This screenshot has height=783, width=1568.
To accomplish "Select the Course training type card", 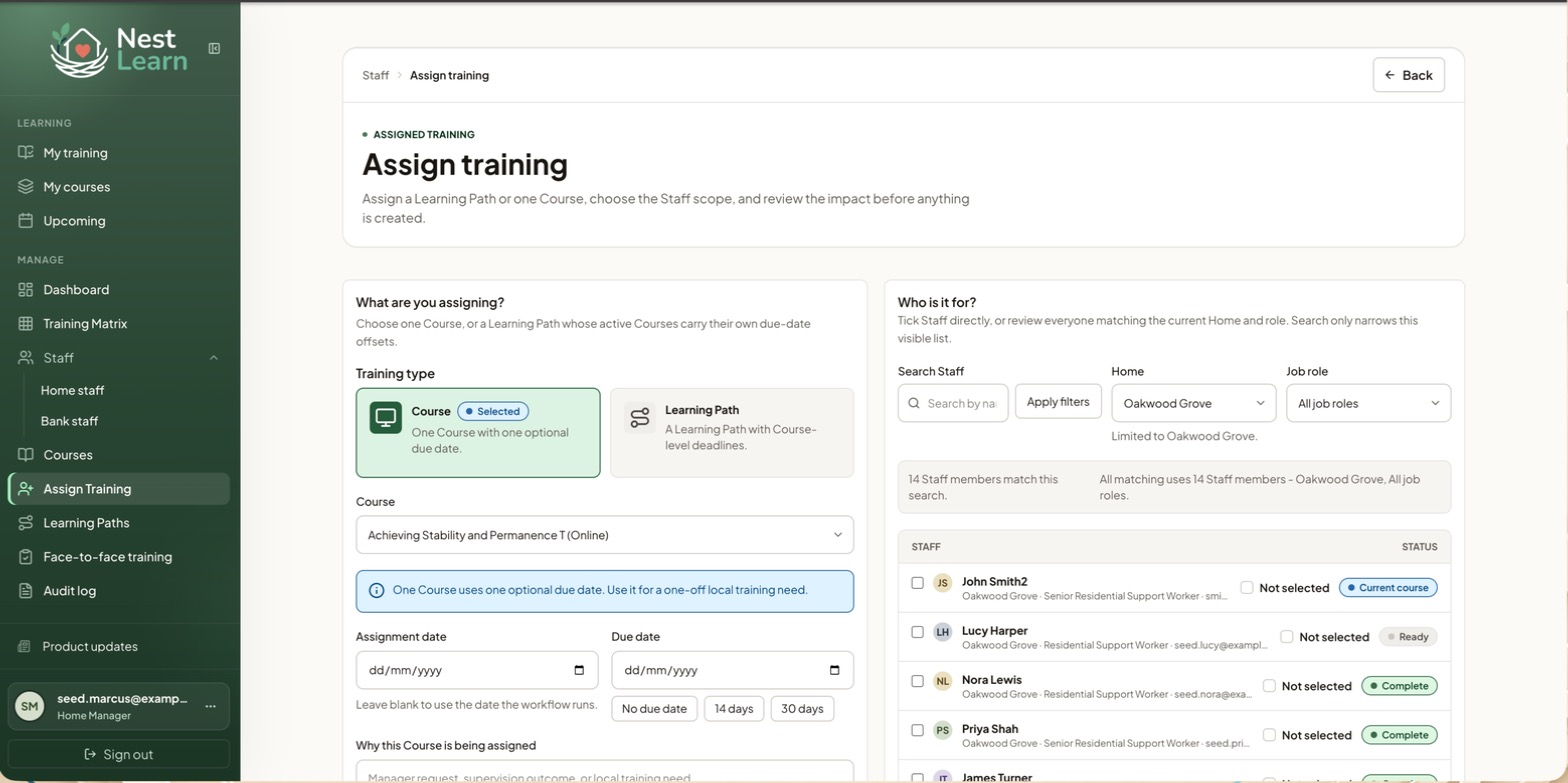I will [478, 433].
